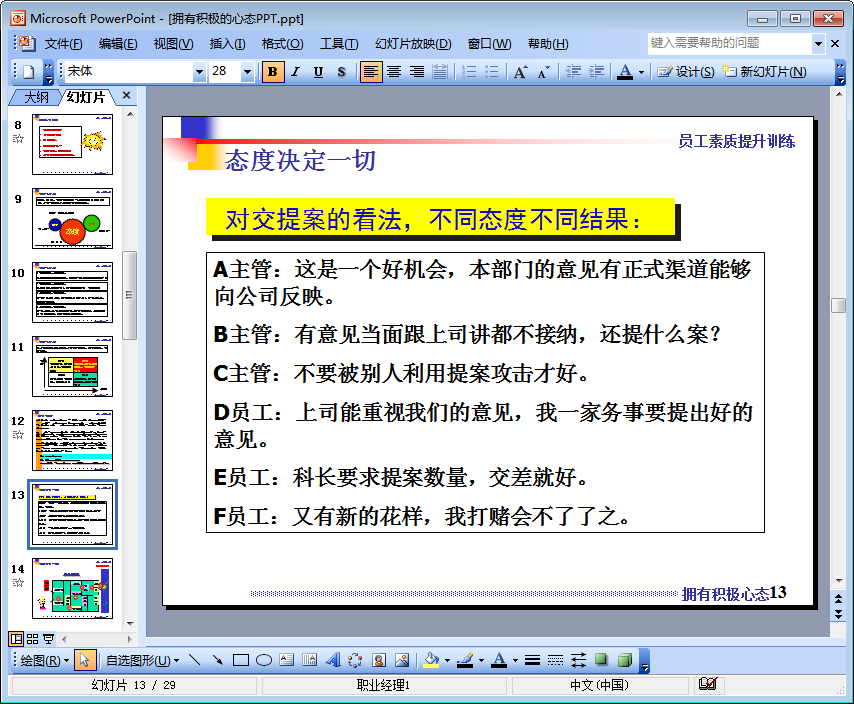This screenshot has width=854, height=704.
Task: Insert WordArt from the drawing toolbar
Action: [333, 660]
